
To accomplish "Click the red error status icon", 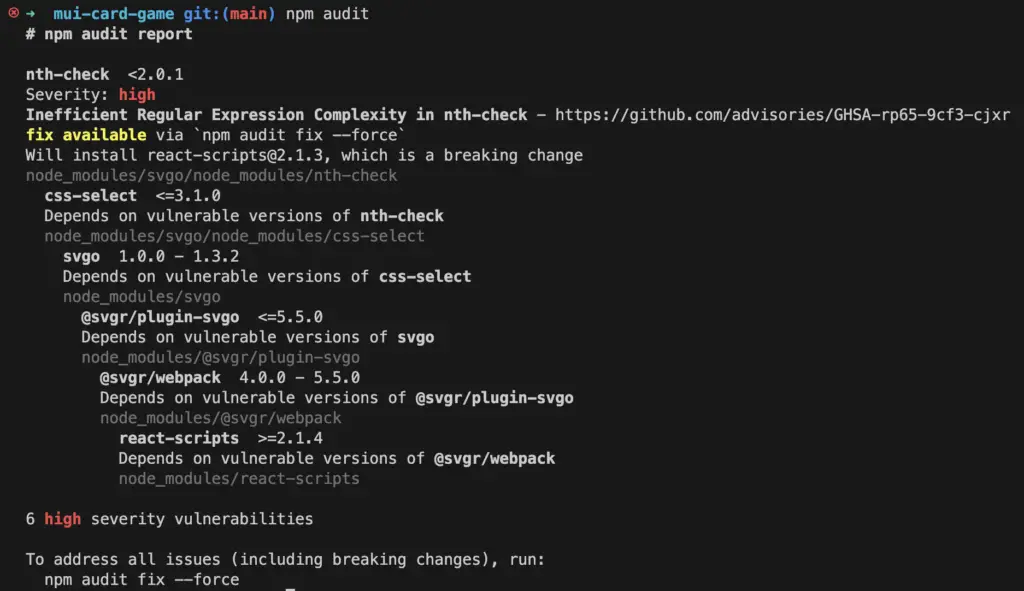I will [13, 12].
